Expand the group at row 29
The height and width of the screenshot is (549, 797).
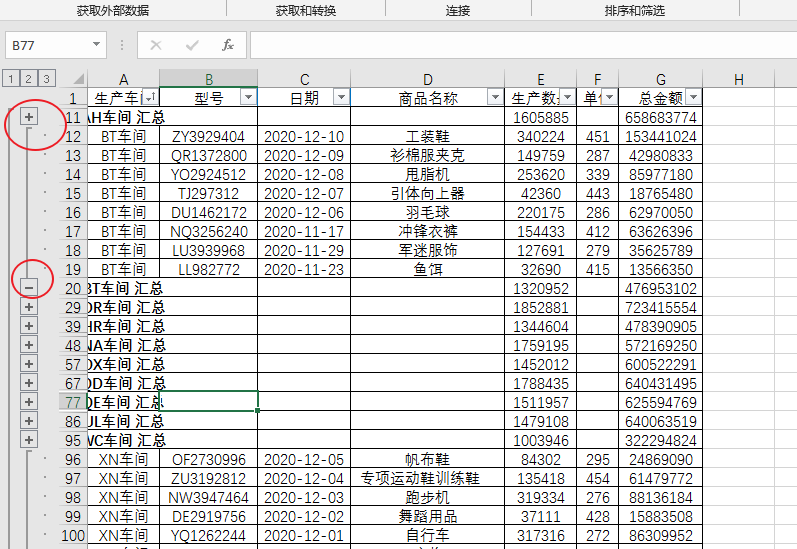[29, 307]
